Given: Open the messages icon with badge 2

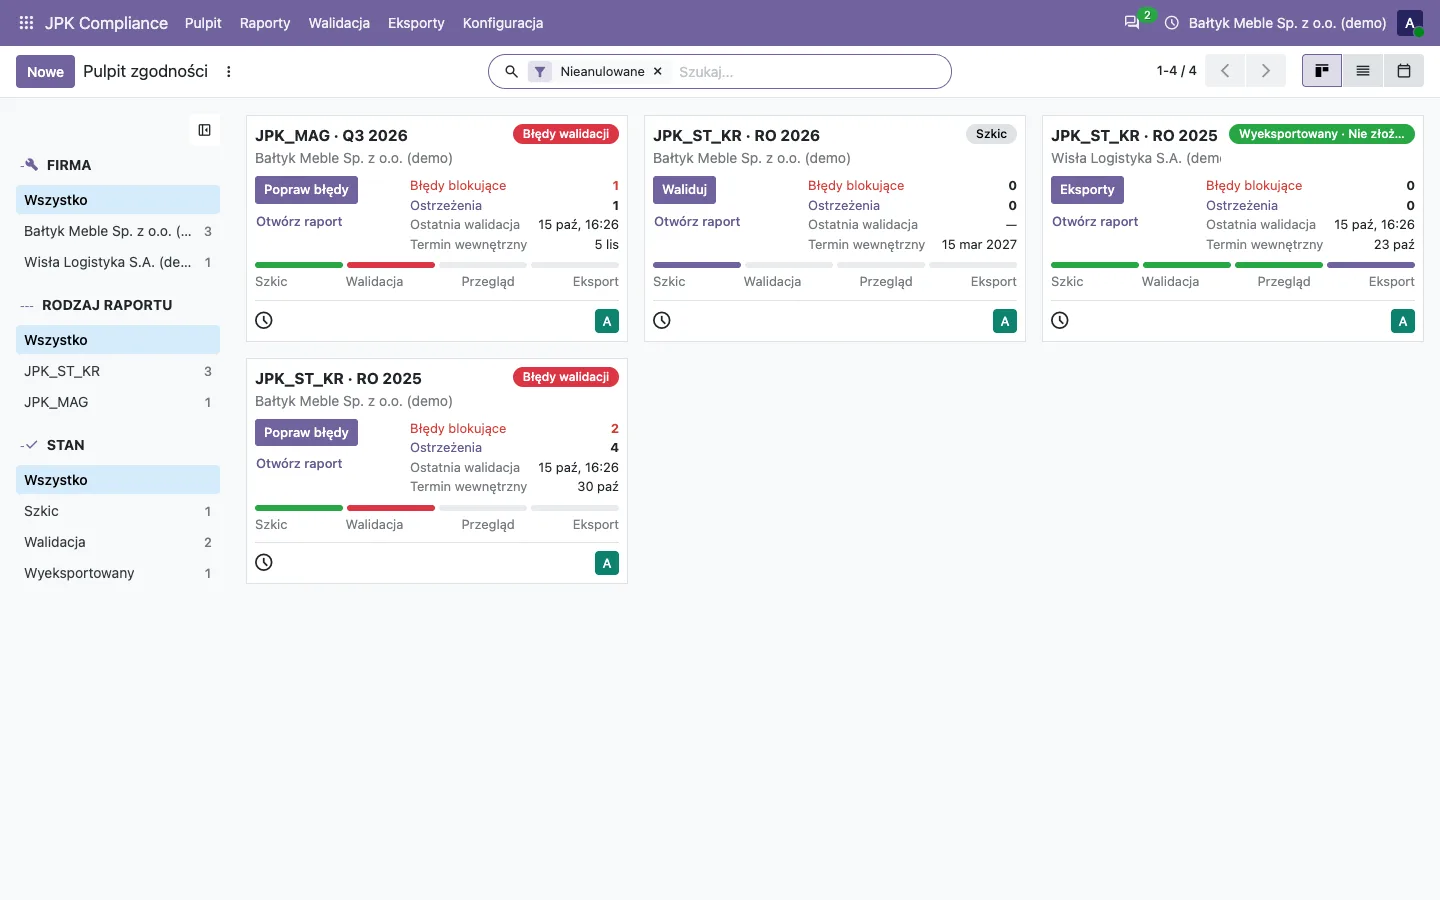Looking at the screenshot, I should (x=1133, y=22).
